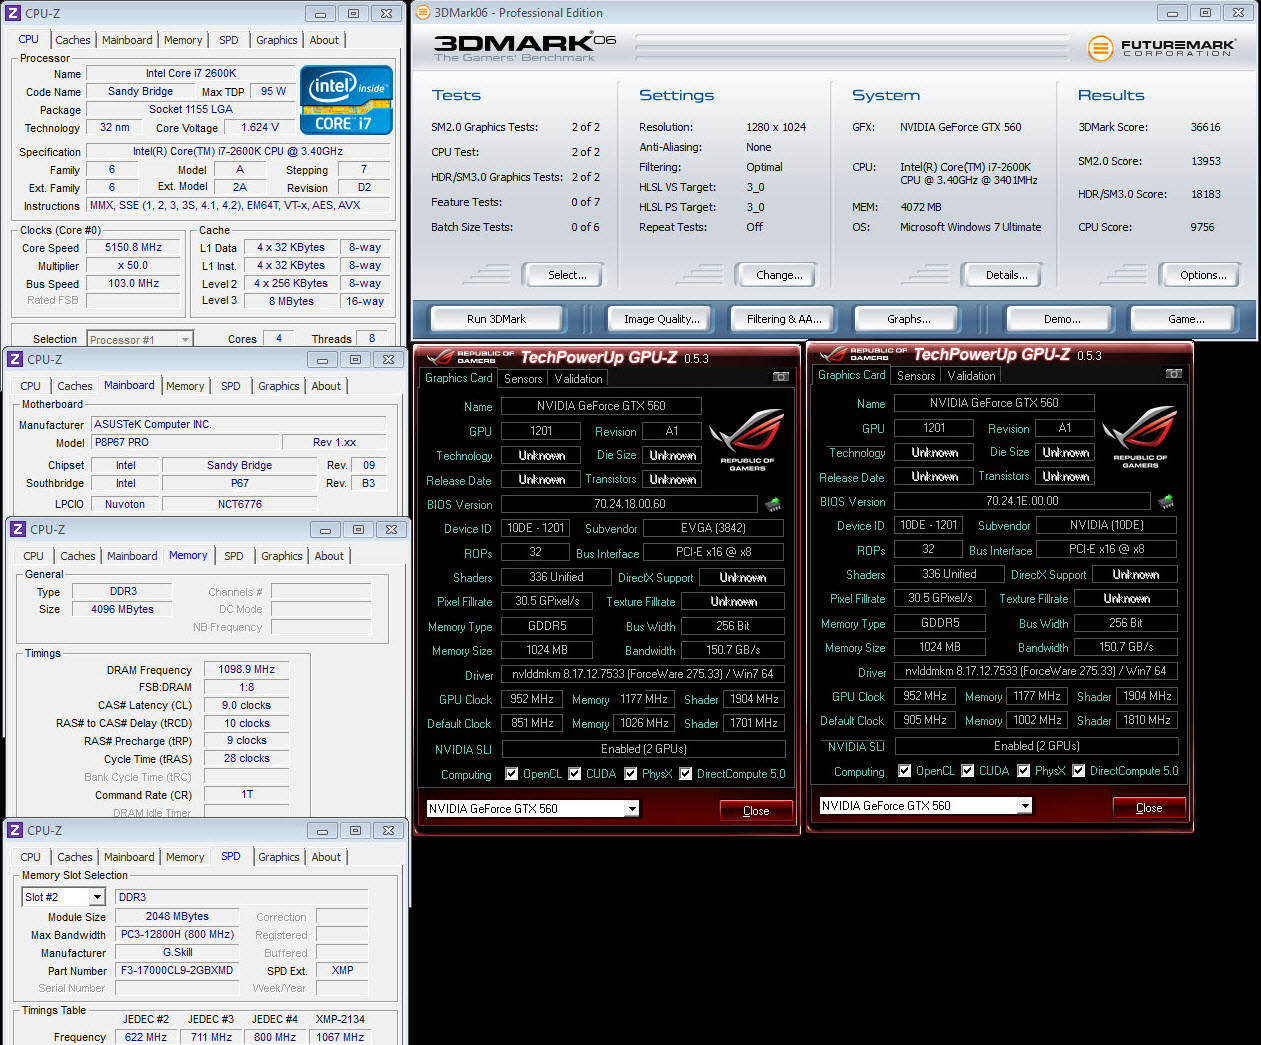1261x1045 pixels.
Task: Click the Futuremark logo in 3DMark06
Action: coord(1161,47)
